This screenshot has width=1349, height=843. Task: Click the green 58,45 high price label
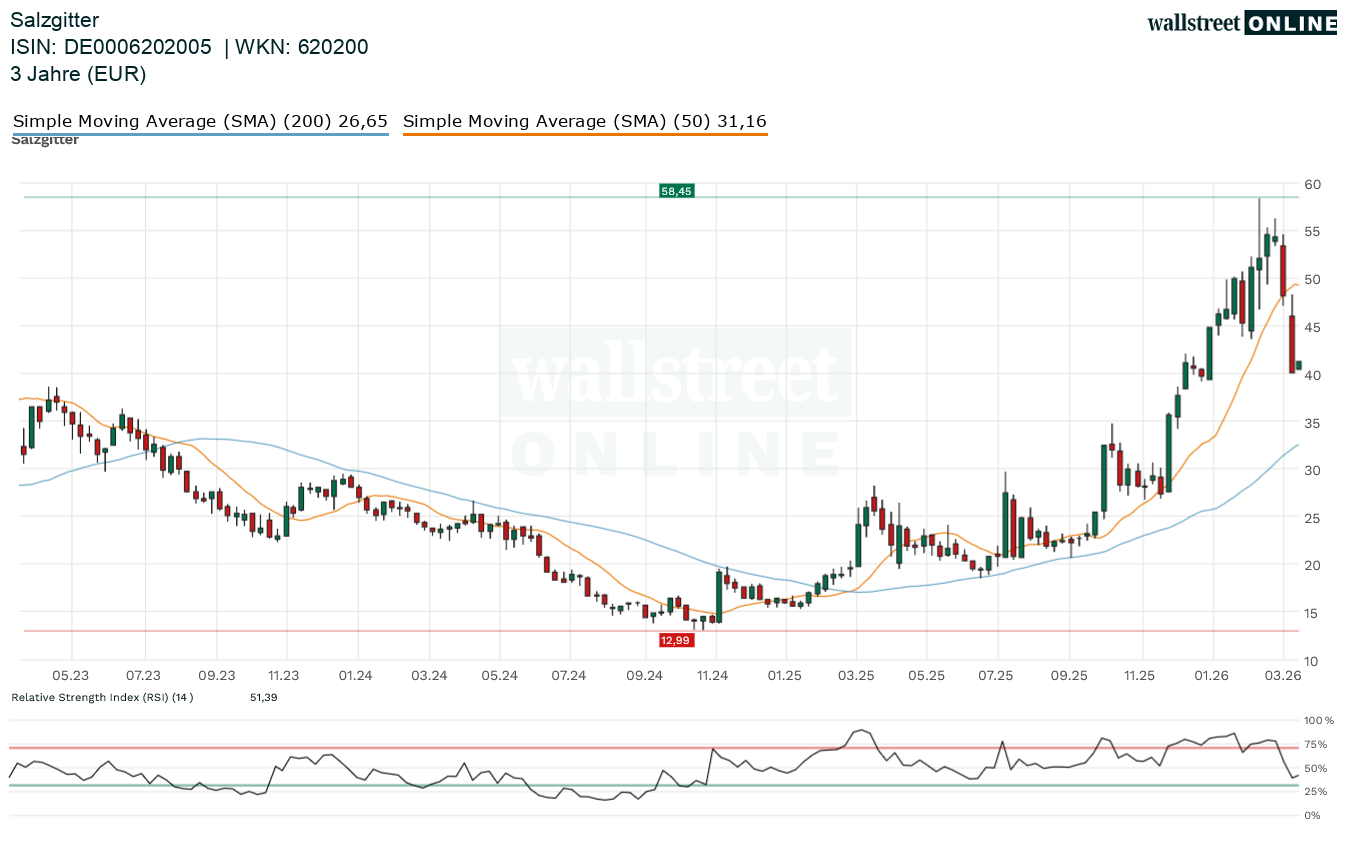click(676, 191)
